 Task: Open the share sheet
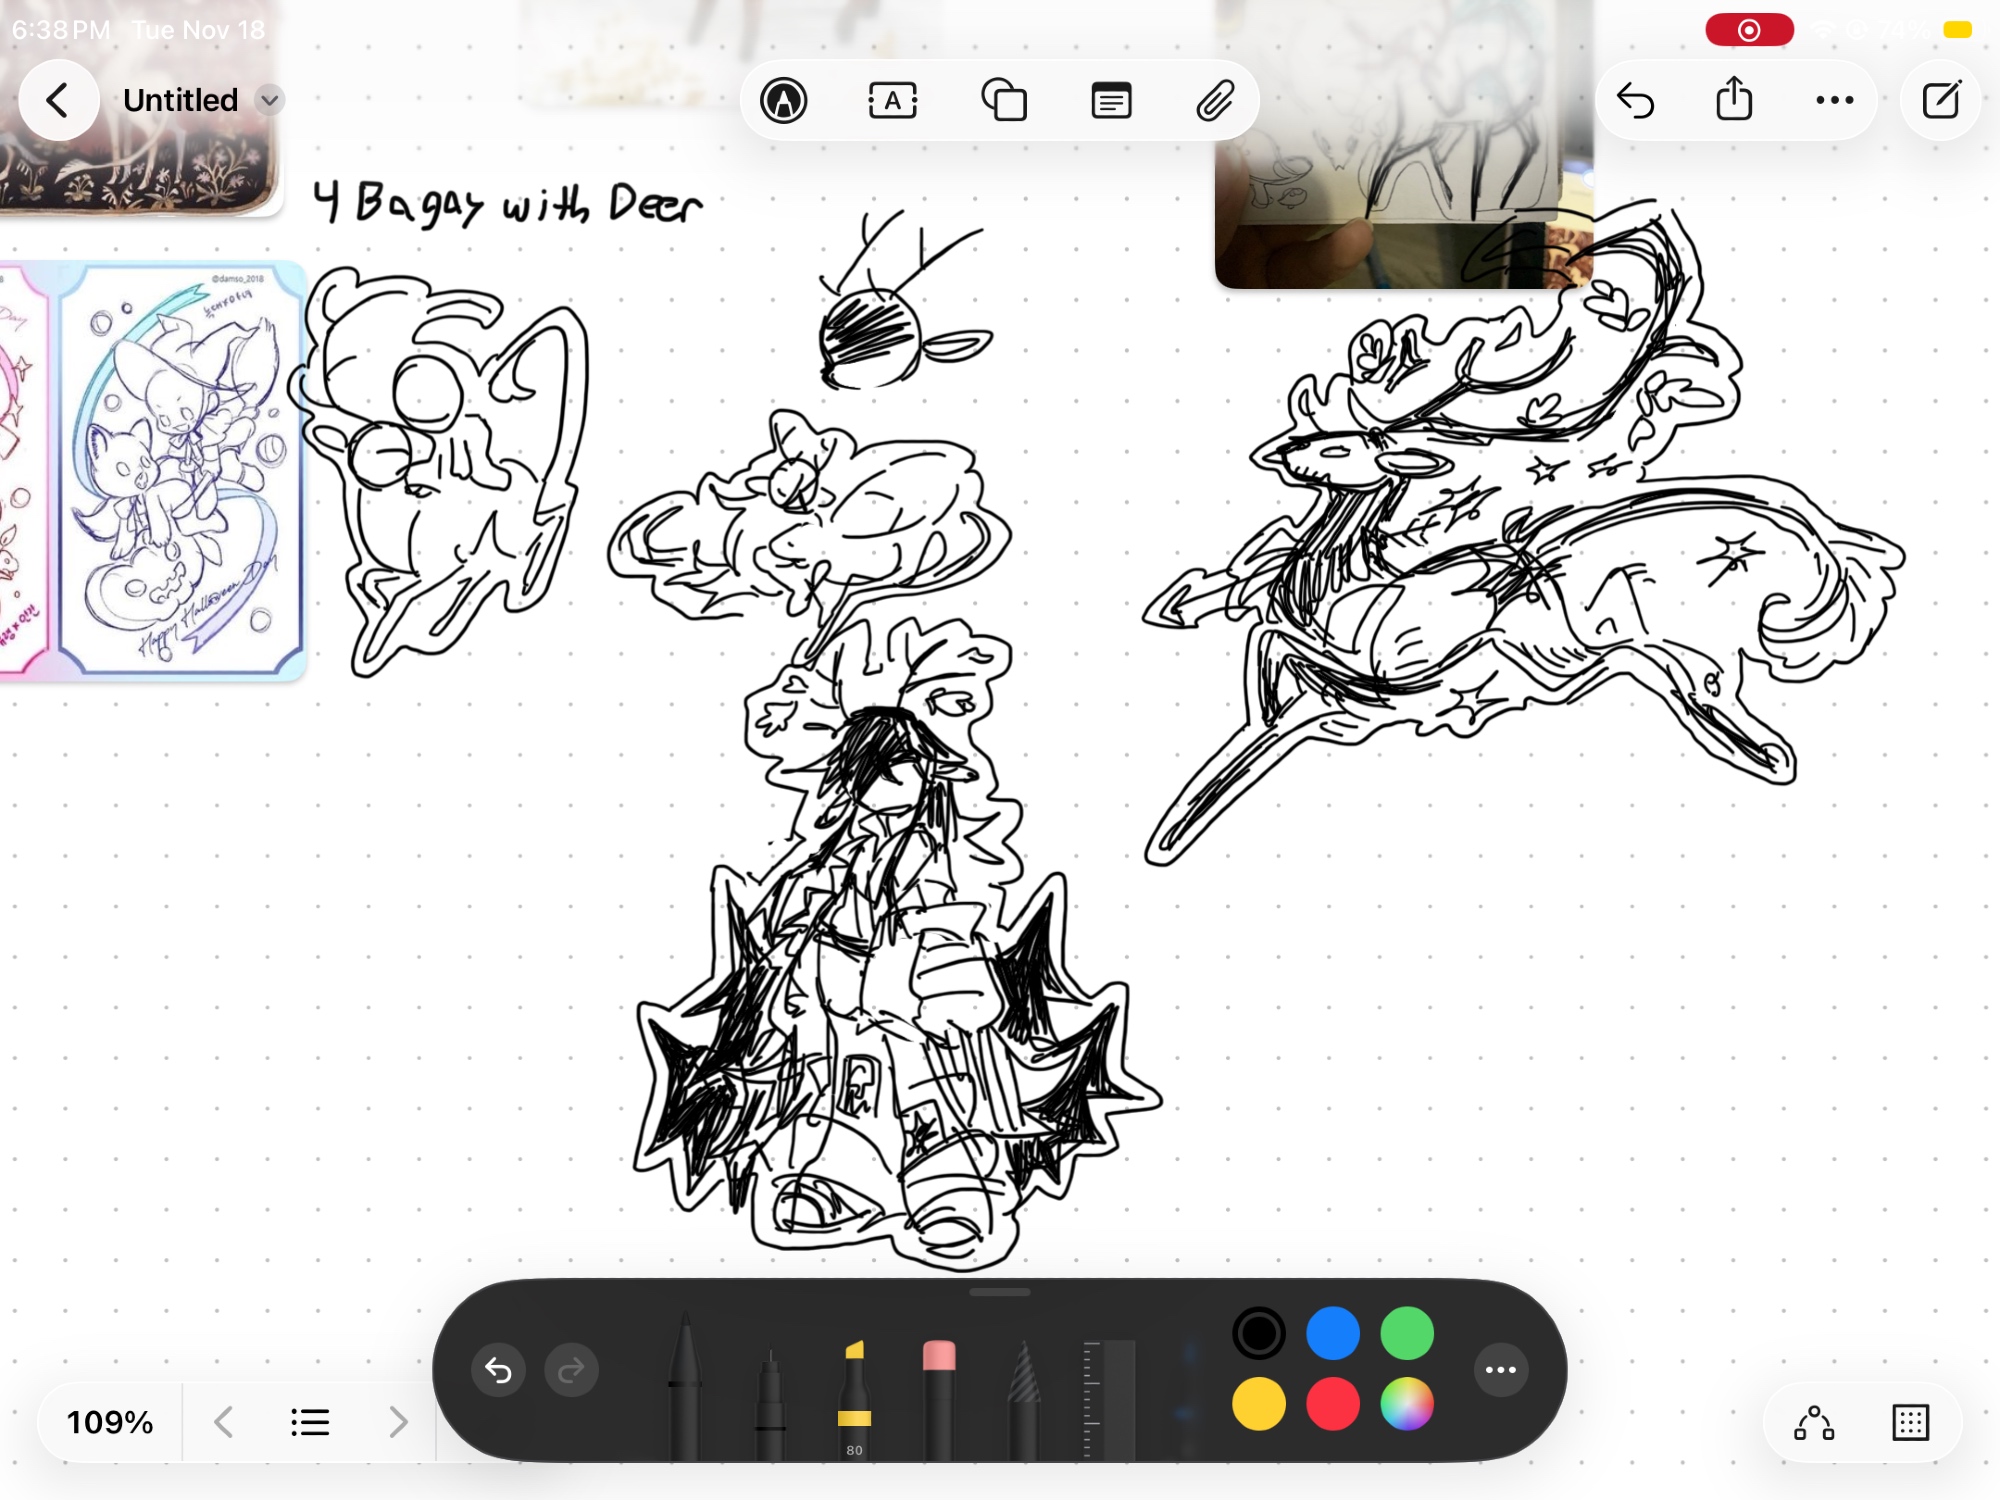[x=1734, y=100]
